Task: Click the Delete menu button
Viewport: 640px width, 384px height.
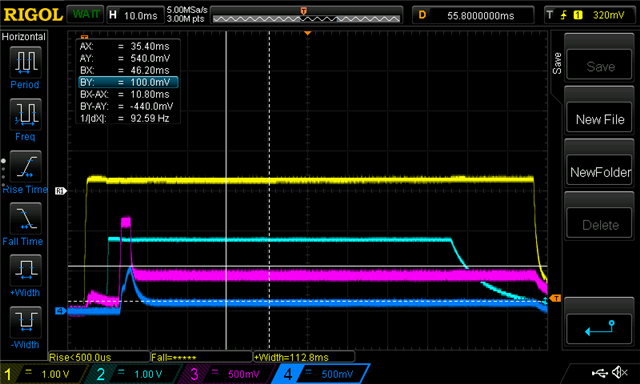Action: coord(599,224)
